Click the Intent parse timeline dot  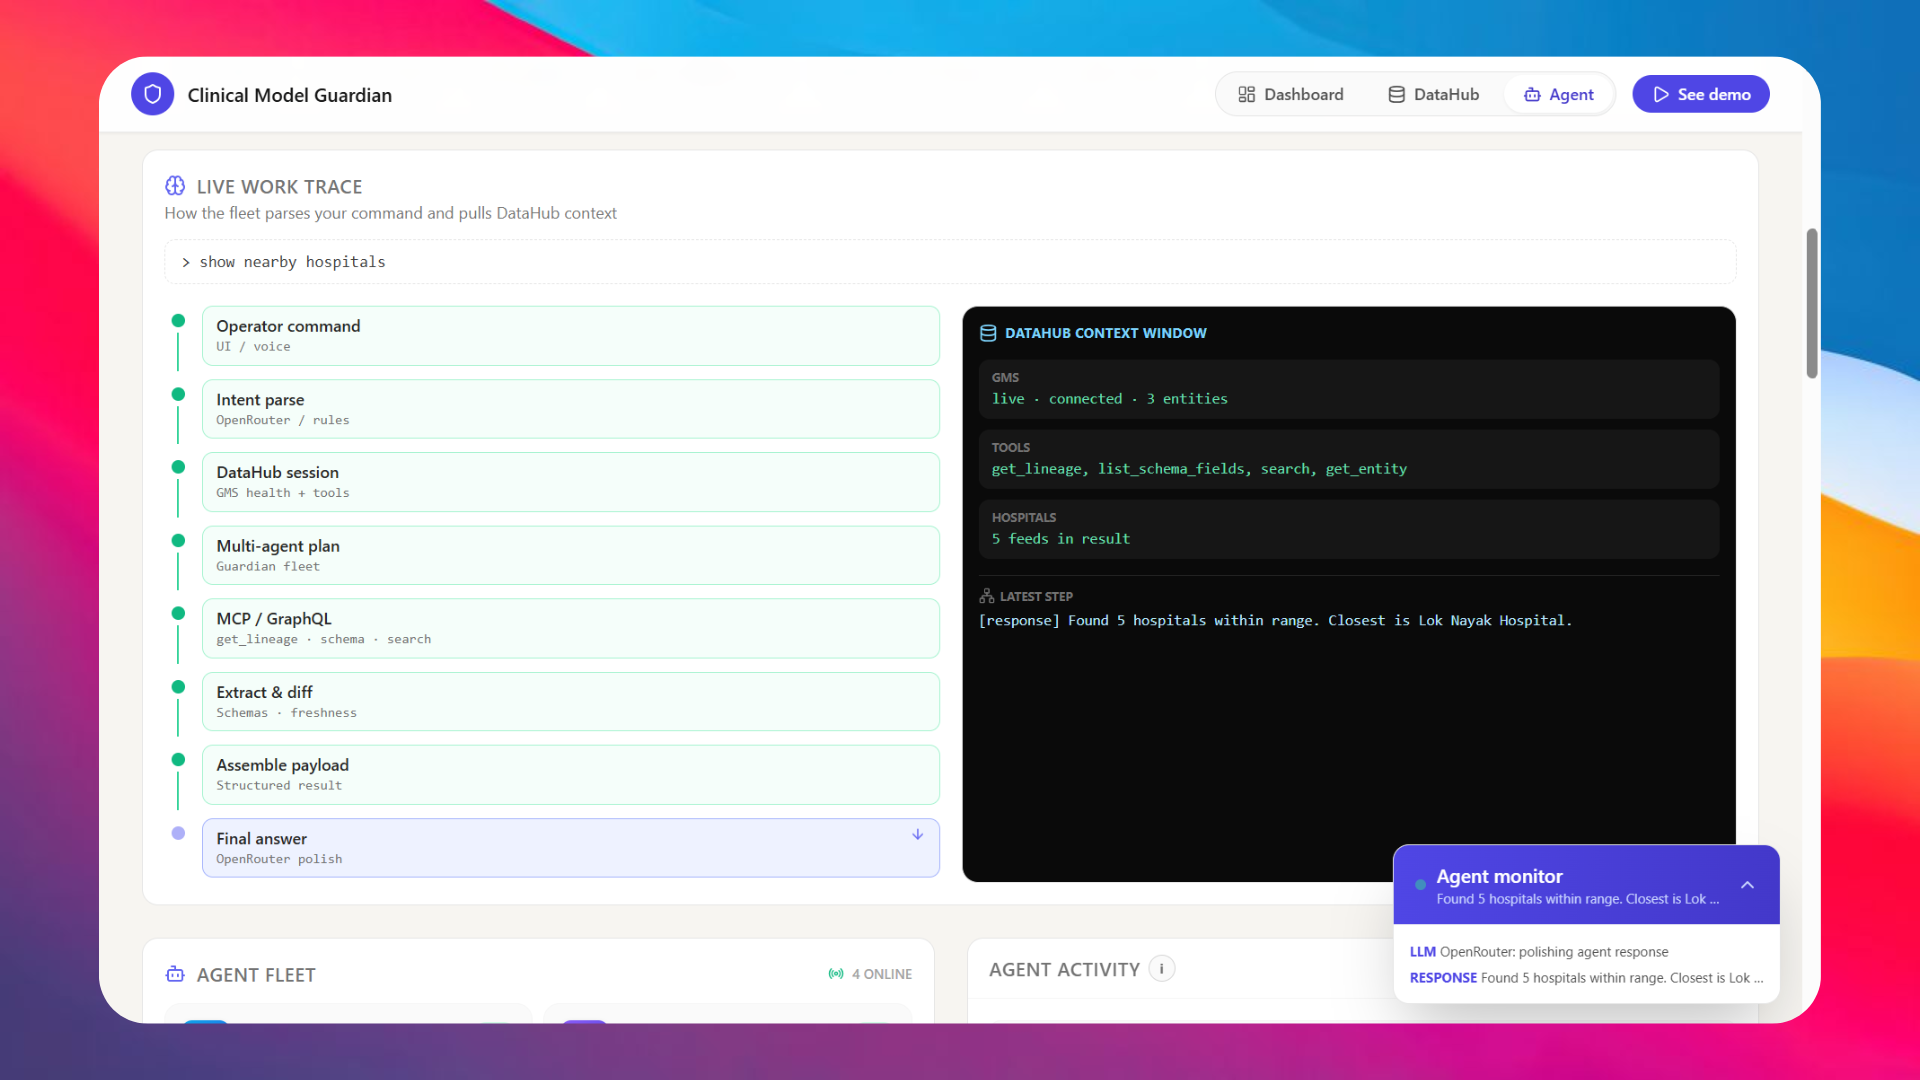point(178,394)
